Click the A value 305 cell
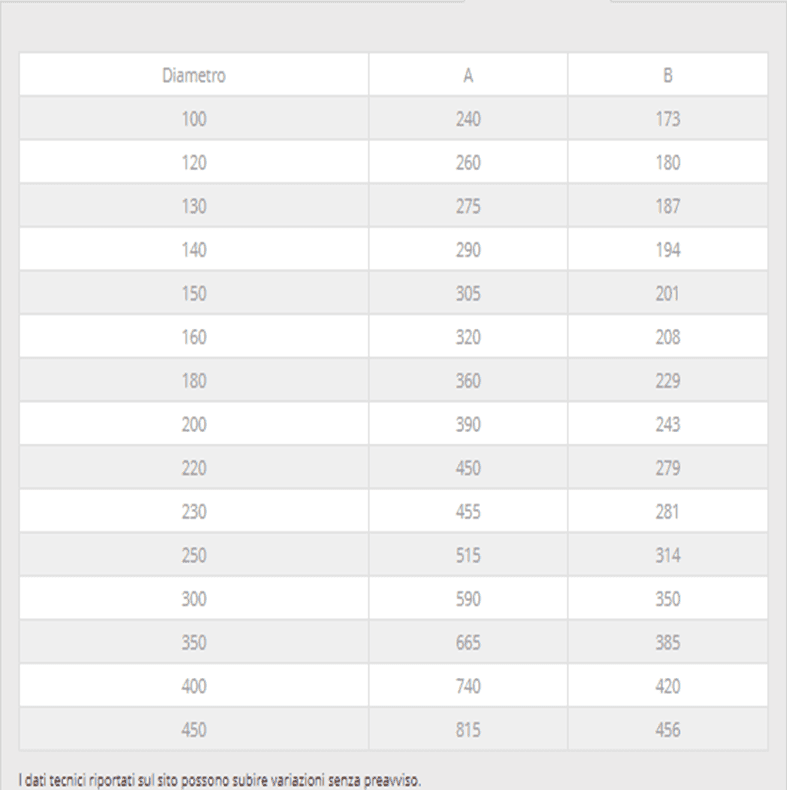 tap(468, 293)
